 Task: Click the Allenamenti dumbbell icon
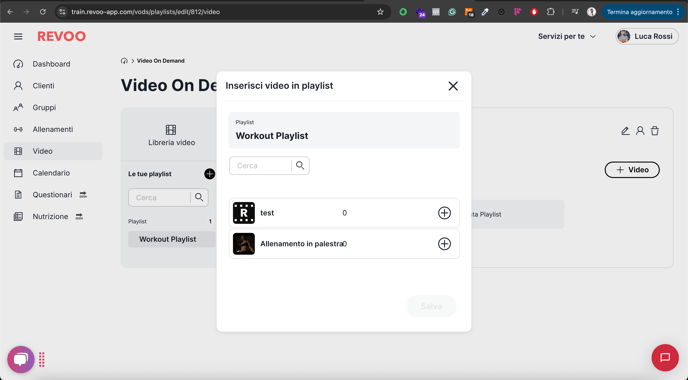(x=18, y=129)
